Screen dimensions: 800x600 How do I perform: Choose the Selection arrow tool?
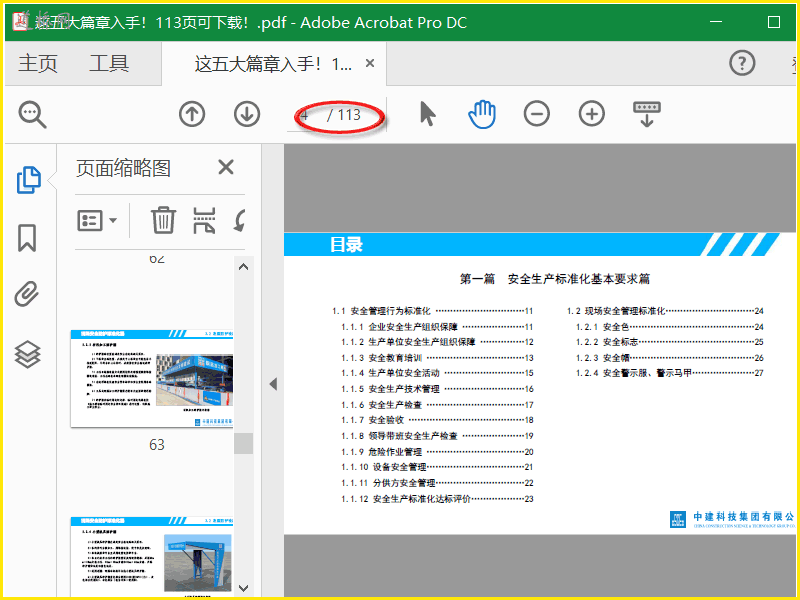428,114
